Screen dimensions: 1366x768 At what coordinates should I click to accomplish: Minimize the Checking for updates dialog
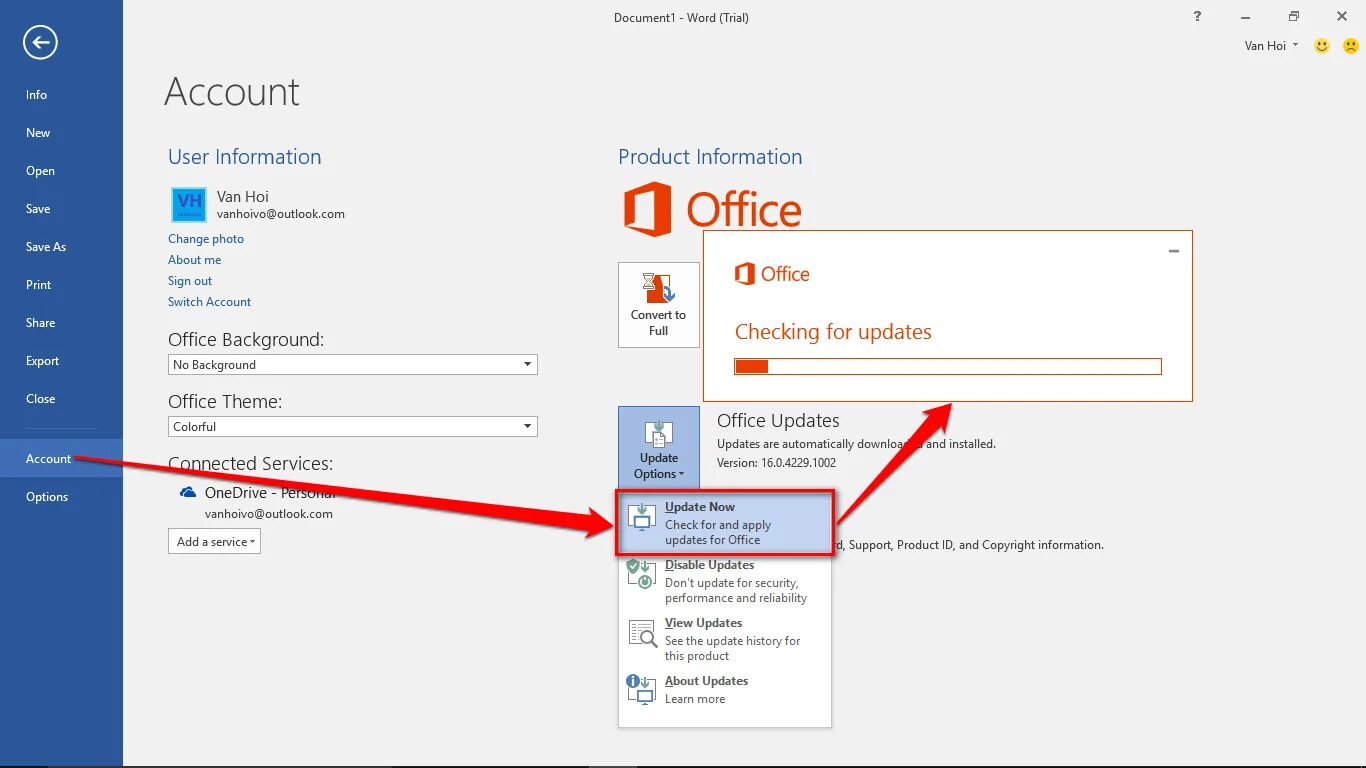coord(1174,251)
